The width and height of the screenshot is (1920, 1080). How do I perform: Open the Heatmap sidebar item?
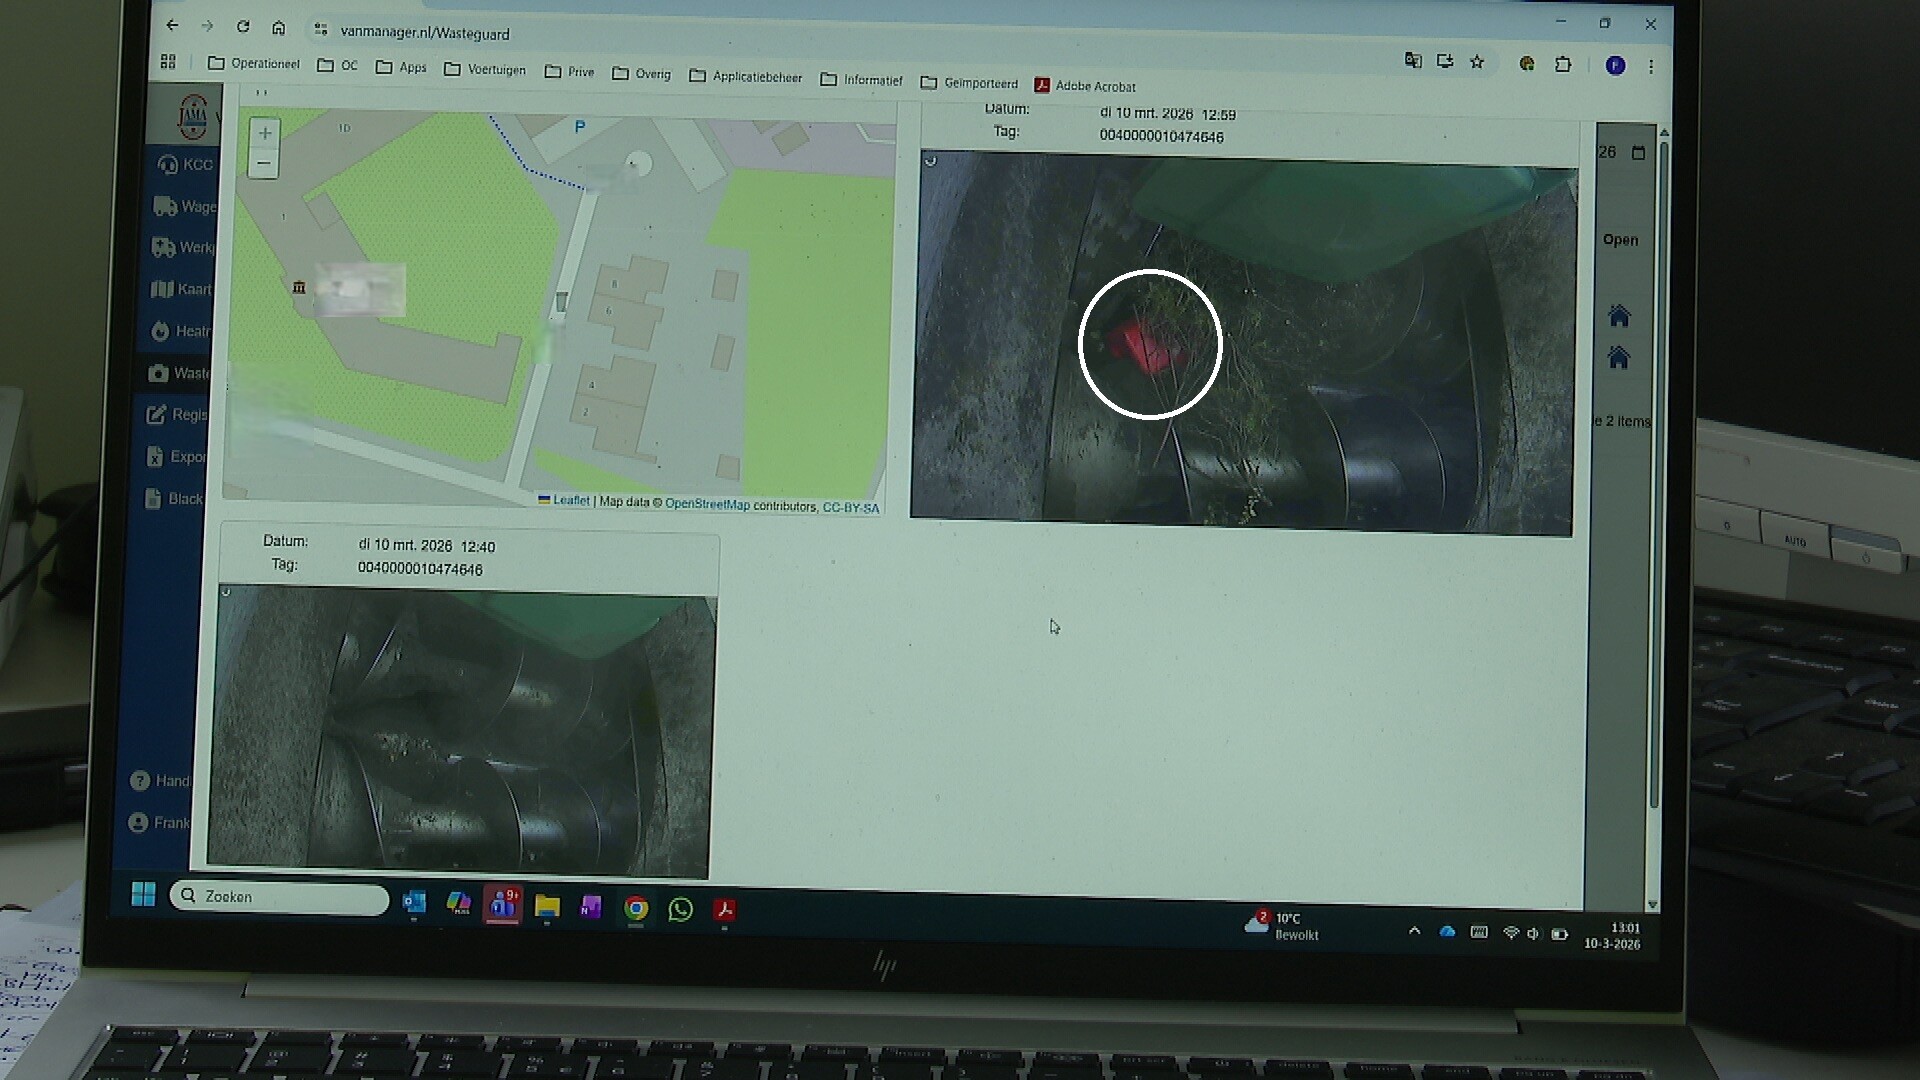coord(182,331)
